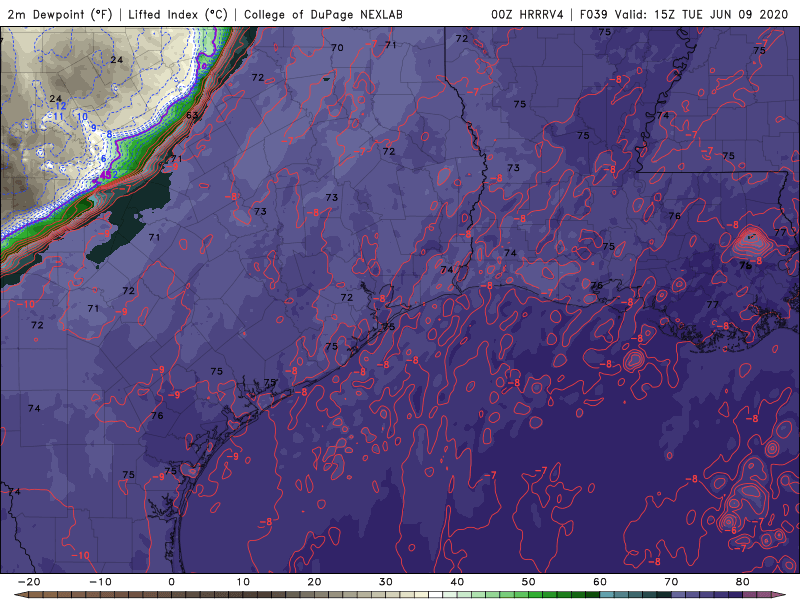This screenshot has width=800, height=600.
Task: Click 'College of DuPage NEXLAB' header text
Action: click(323, 15)
